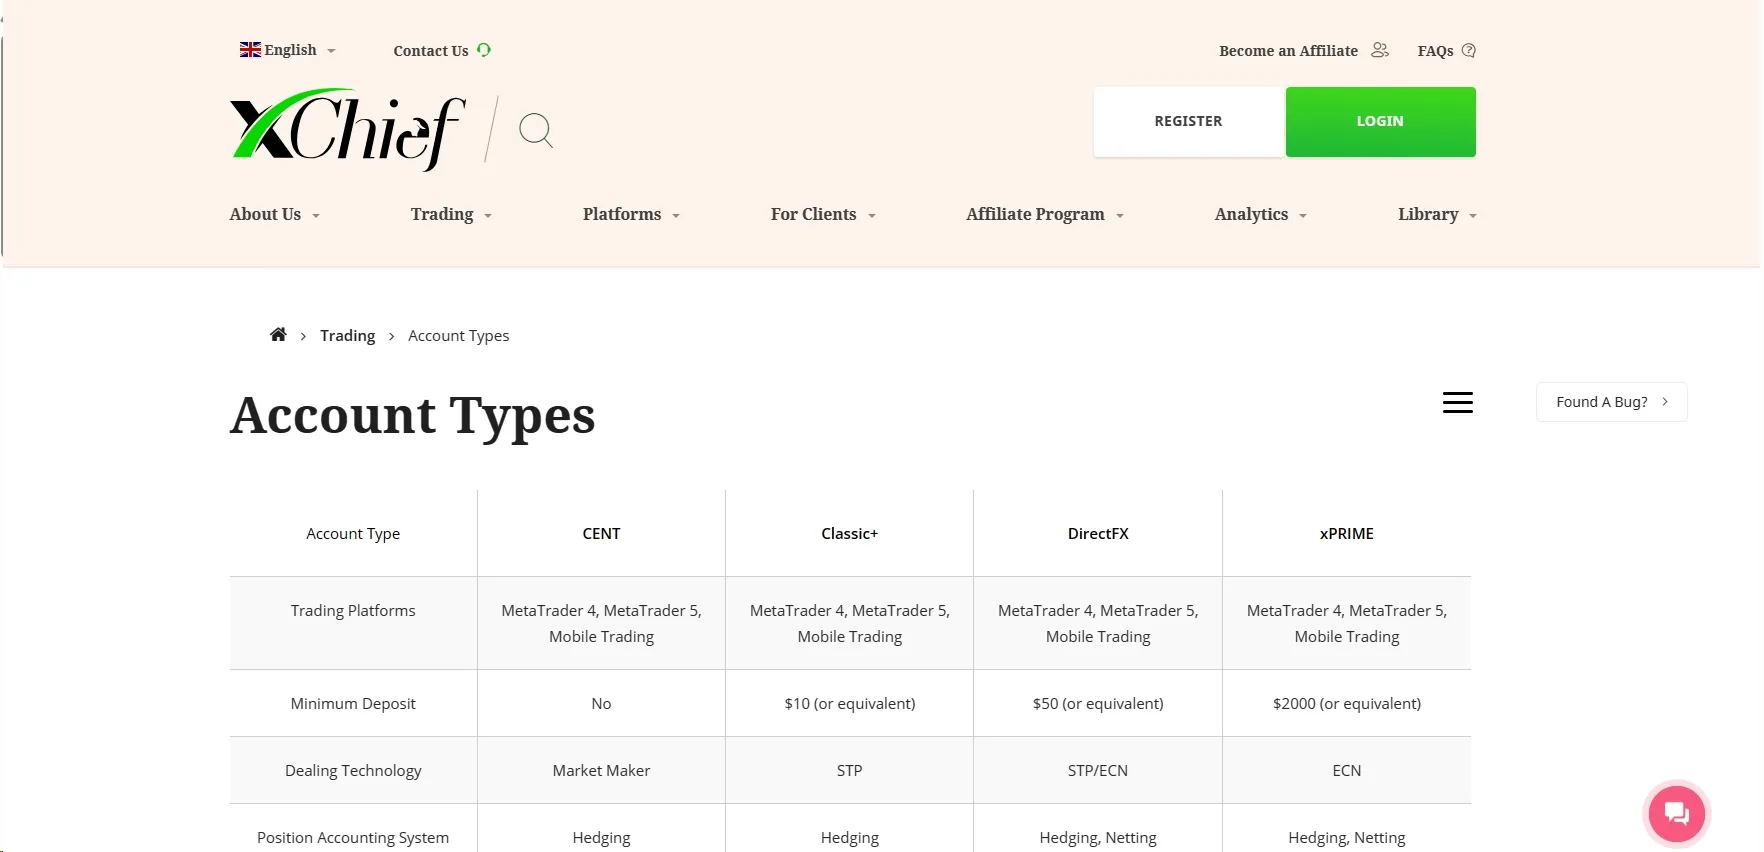1764x852 pixels.
Task: Open the hamburger menu icon
Action: 1458,402
